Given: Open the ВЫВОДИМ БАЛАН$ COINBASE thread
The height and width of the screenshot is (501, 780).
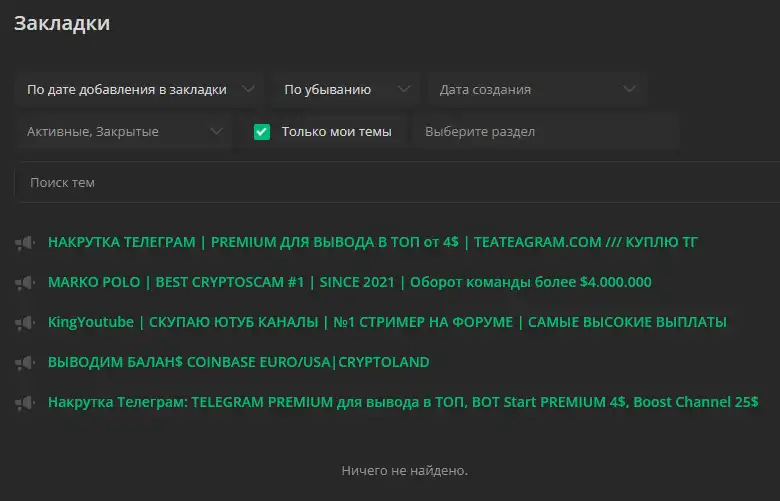Looking at the screenshot, I should (238, 362).
